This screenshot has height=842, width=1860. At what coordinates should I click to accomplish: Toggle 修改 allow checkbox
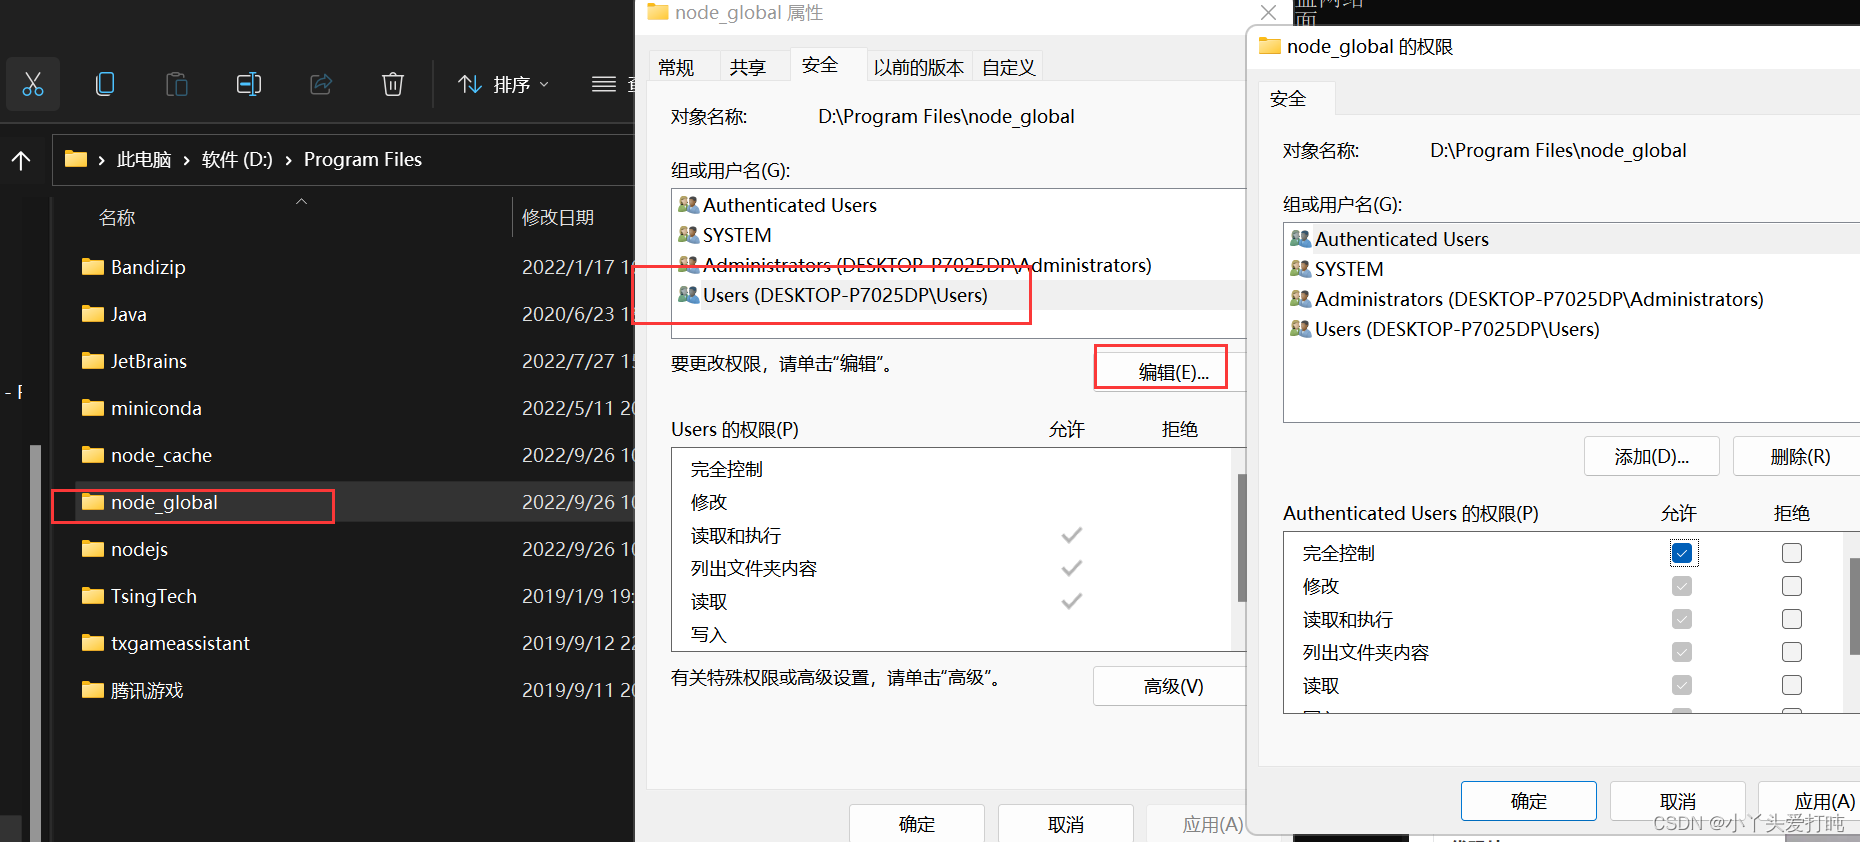[1682, 586]
